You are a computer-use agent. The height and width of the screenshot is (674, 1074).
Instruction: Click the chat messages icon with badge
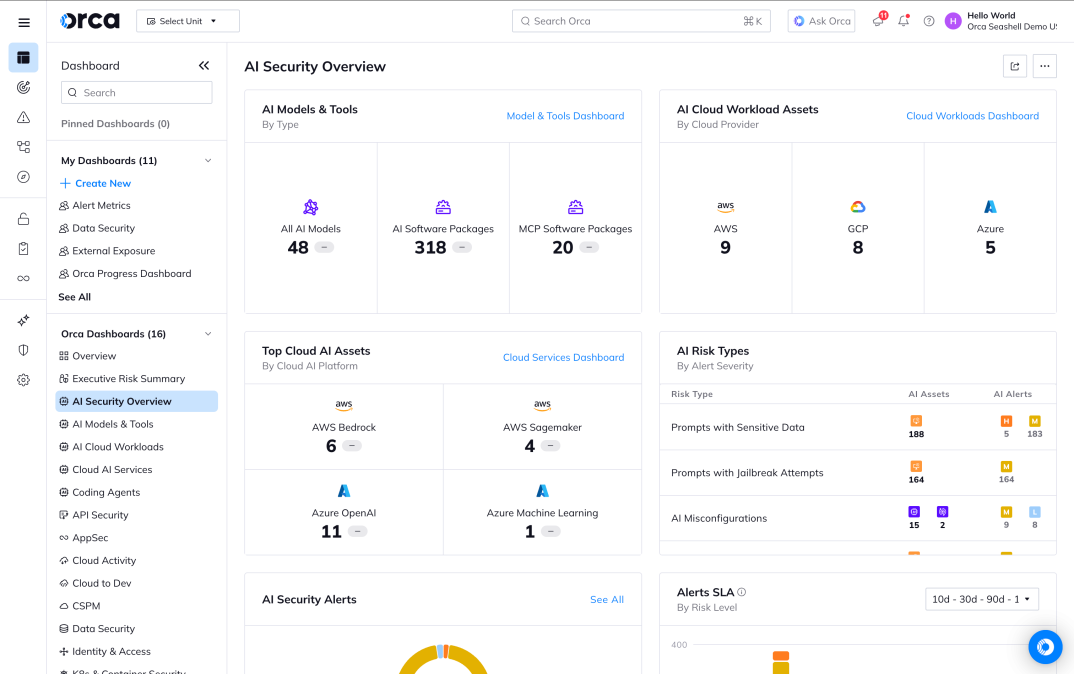(878, 21)
